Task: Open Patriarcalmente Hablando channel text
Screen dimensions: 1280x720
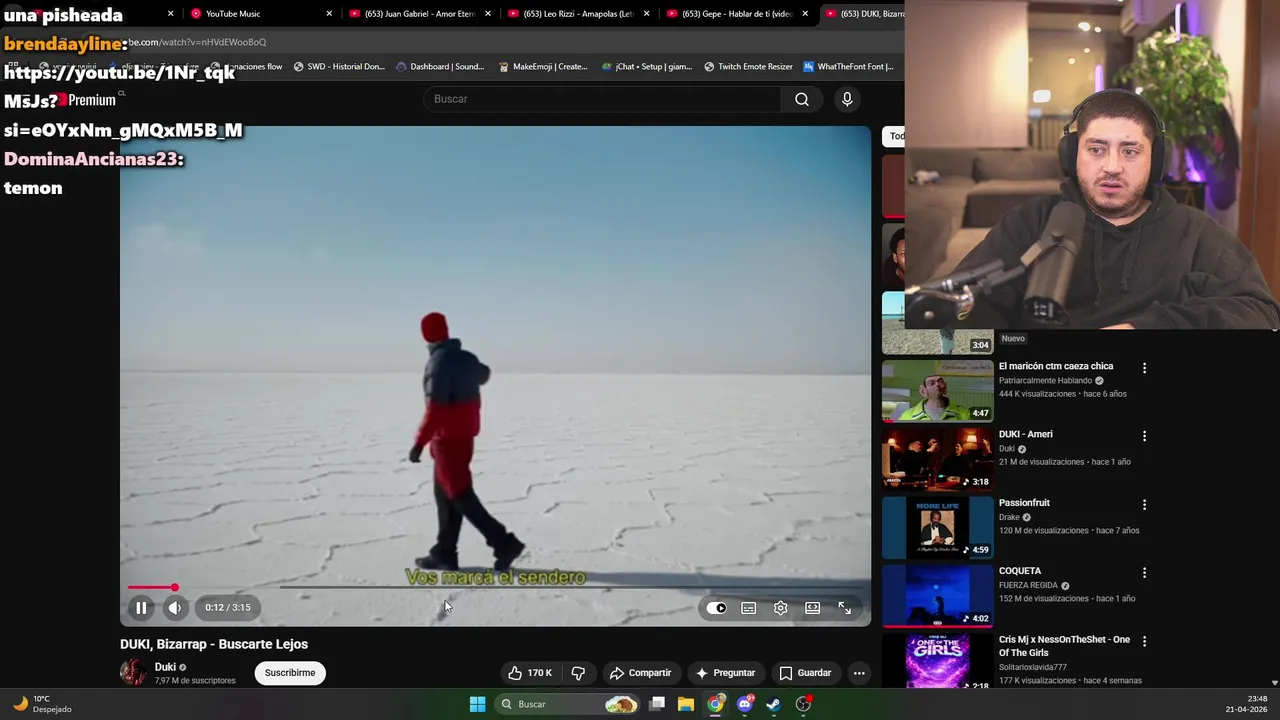Action: click(x=1045, y=381)
